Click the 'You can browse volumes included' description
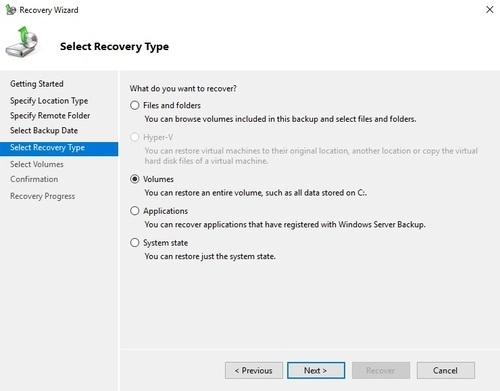Viewport: 500px width, 391px height. click(x=280, y=119)
